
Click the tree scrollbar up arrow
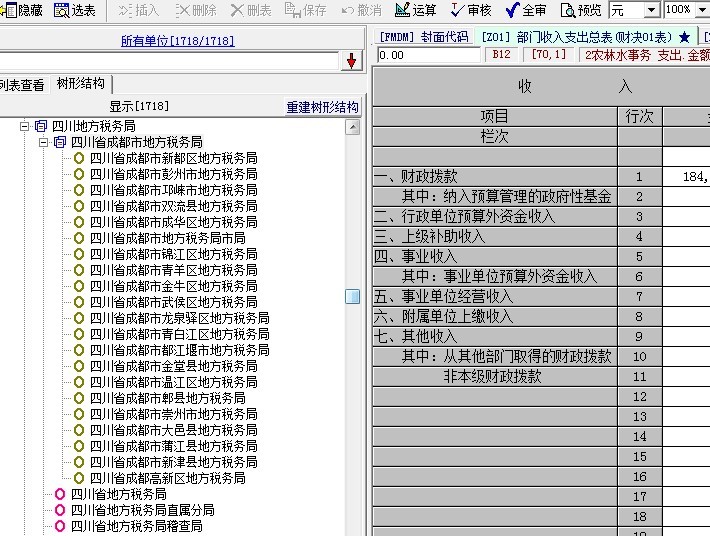pos(353,127)
